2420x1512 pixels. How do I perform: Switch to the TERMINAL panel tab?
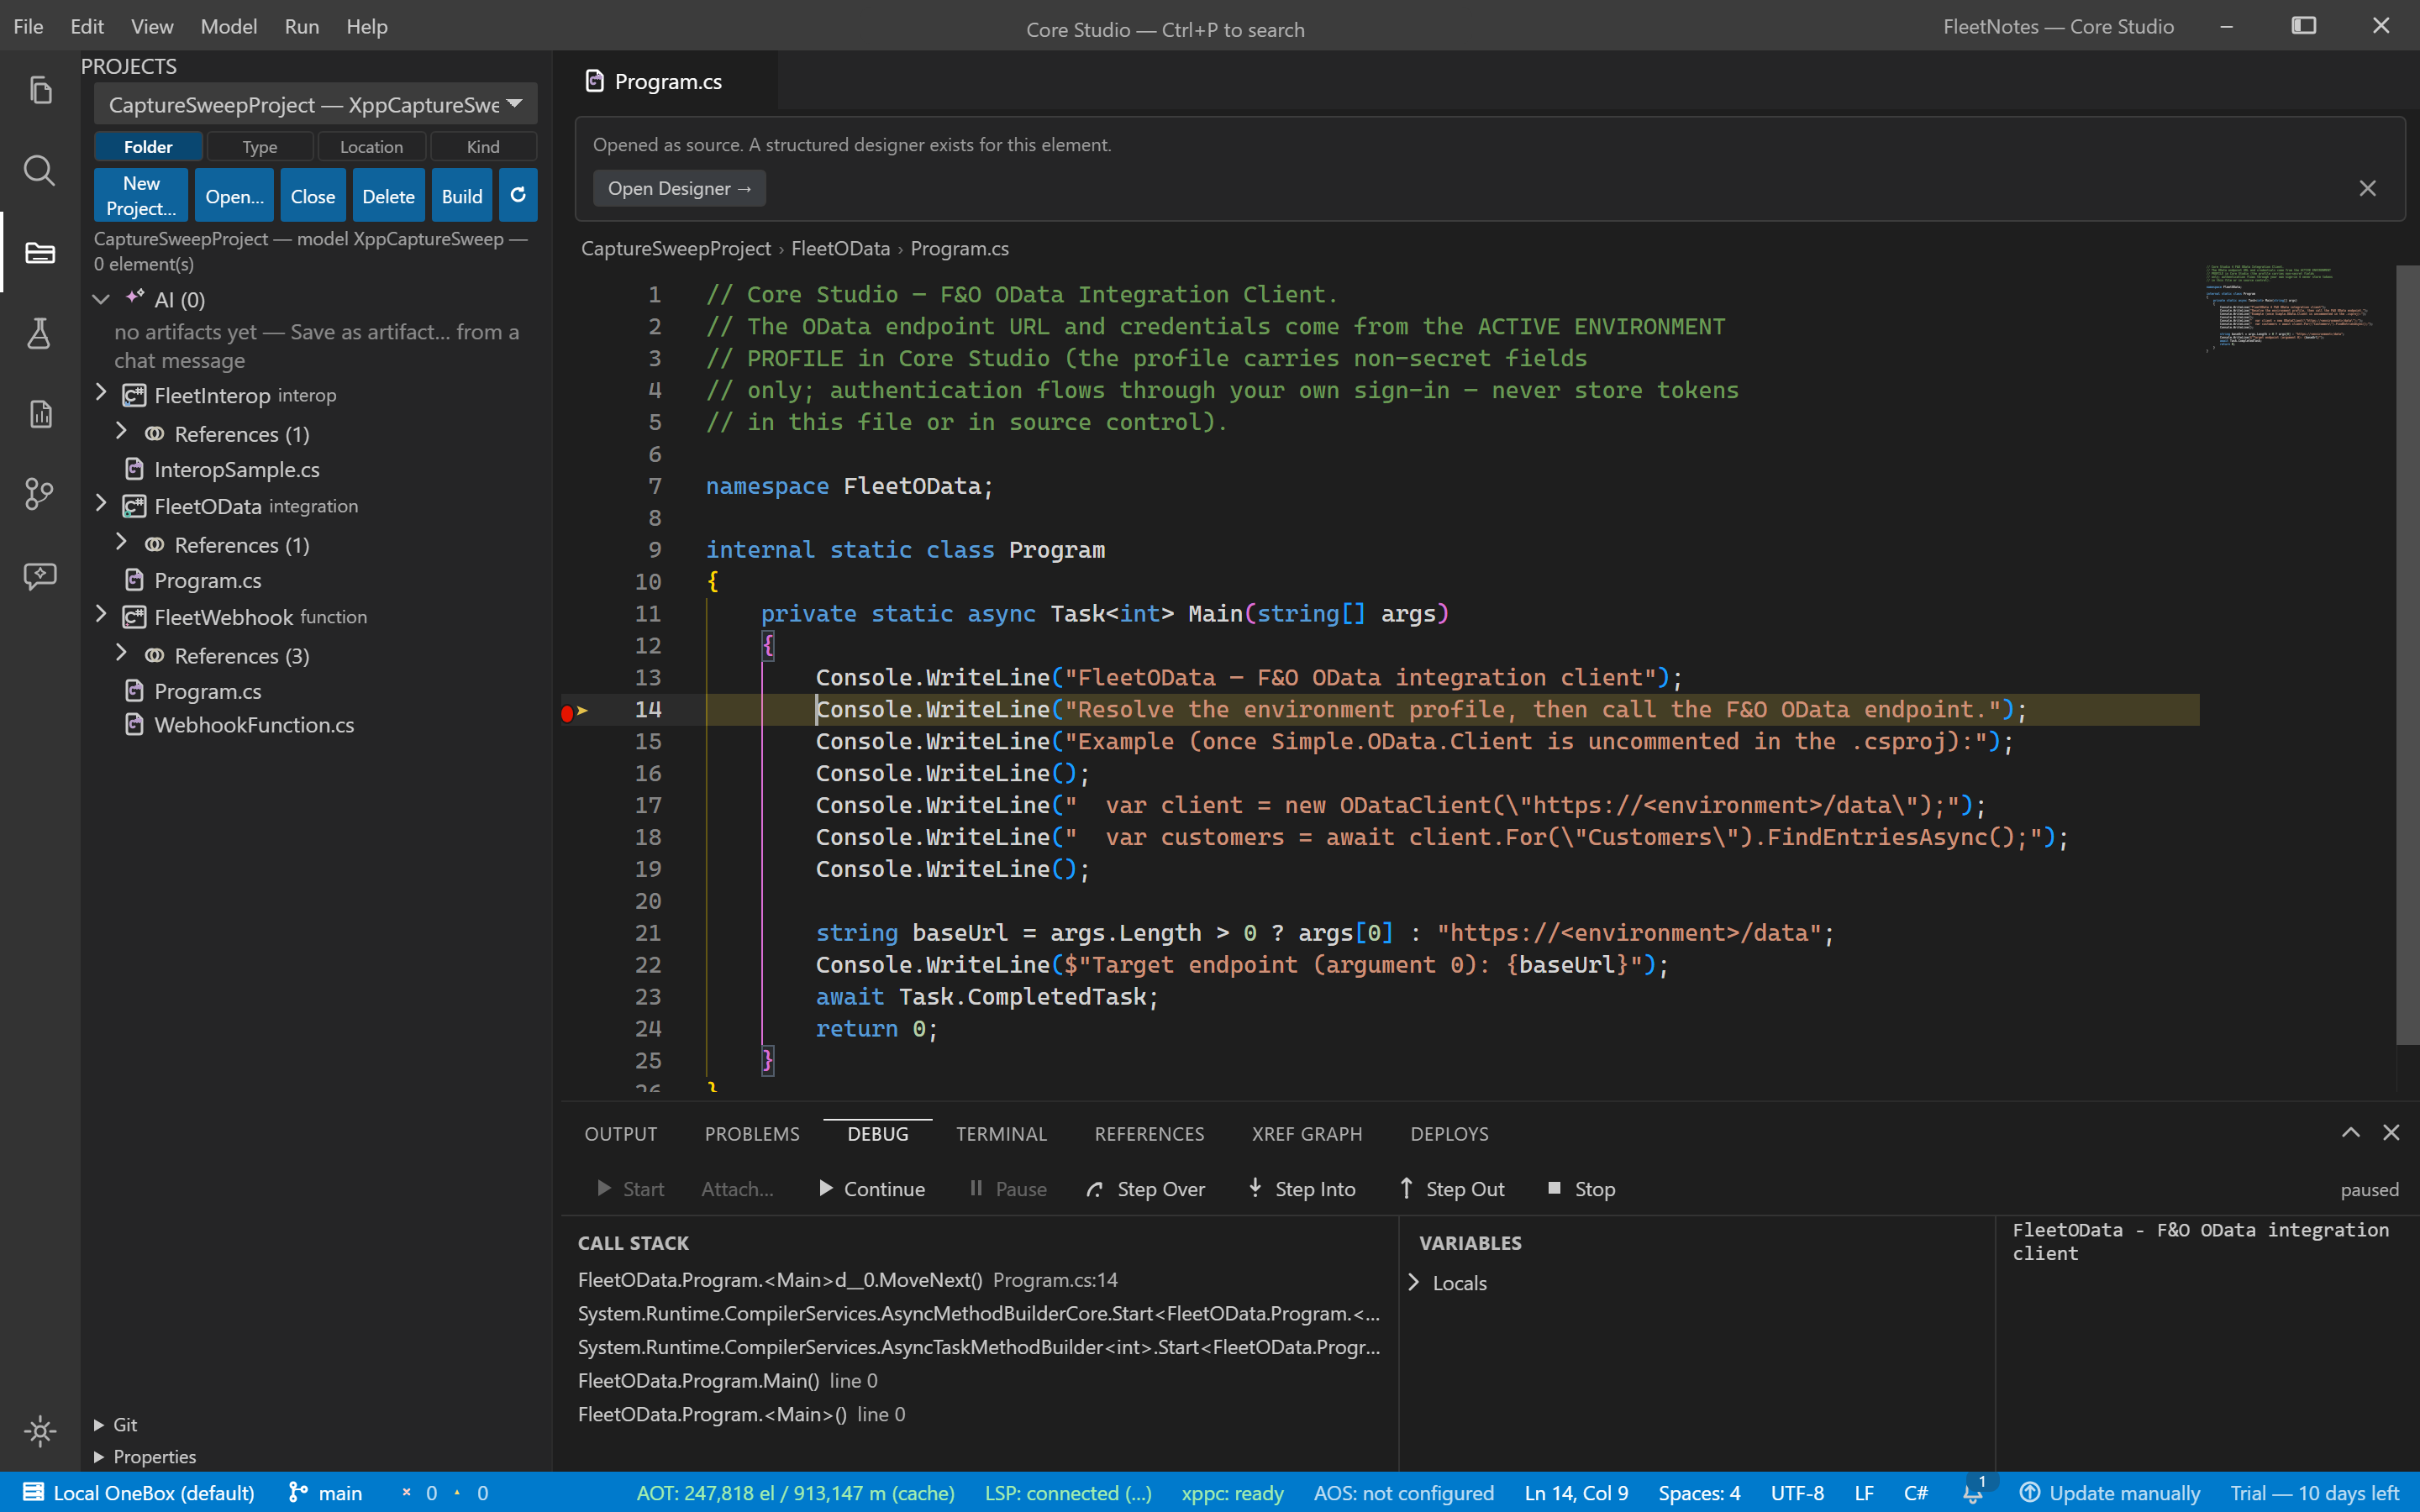tap(1001, 1133)
